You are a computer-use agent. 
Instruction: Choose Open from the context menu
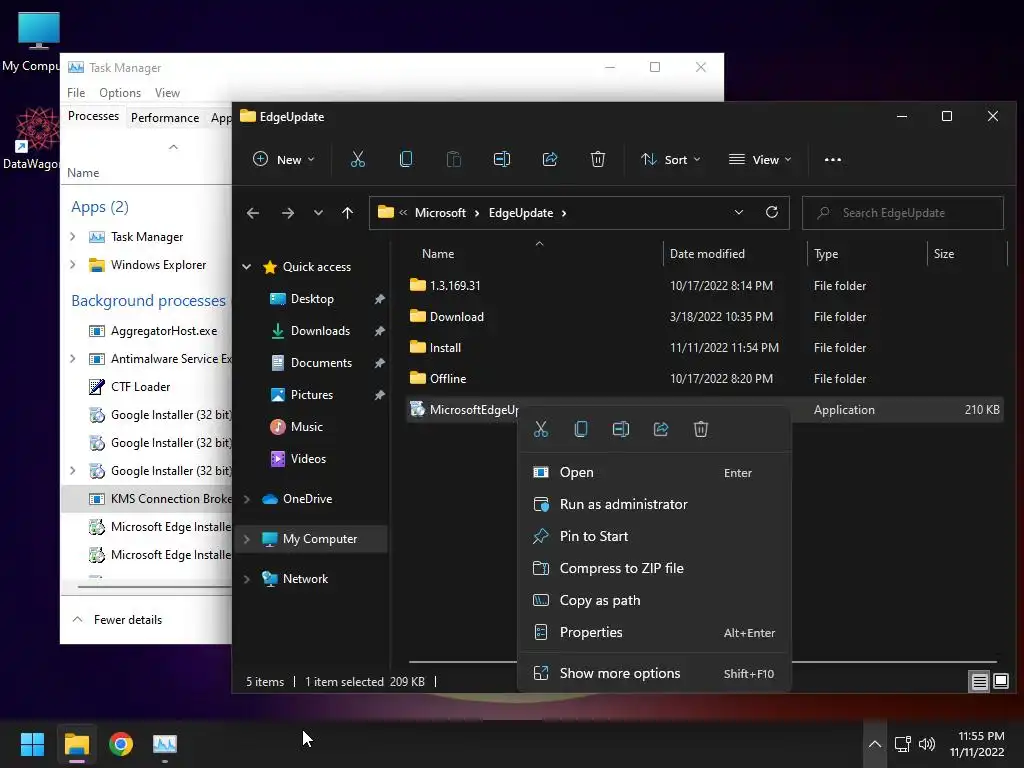pos(654,472)
